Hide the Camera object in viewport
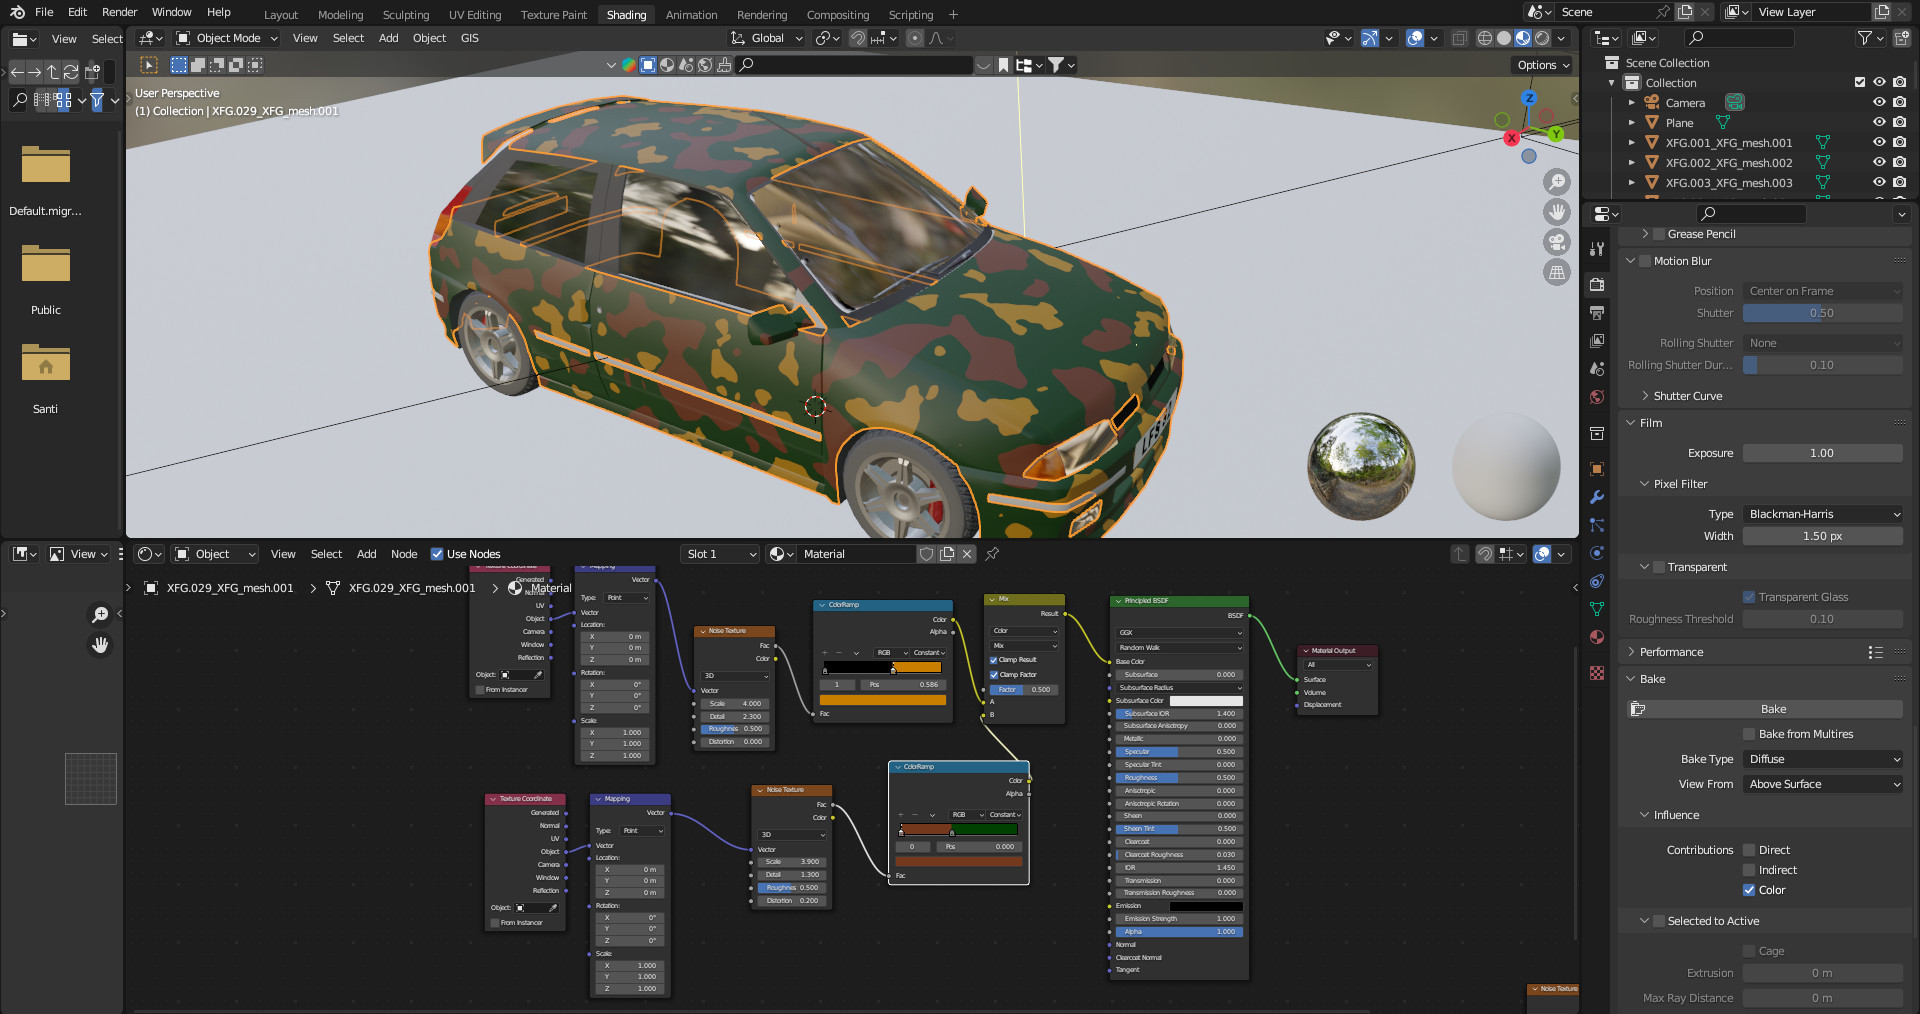This screenshot has height=1014, width=1920. click(x=1879, y=102)
